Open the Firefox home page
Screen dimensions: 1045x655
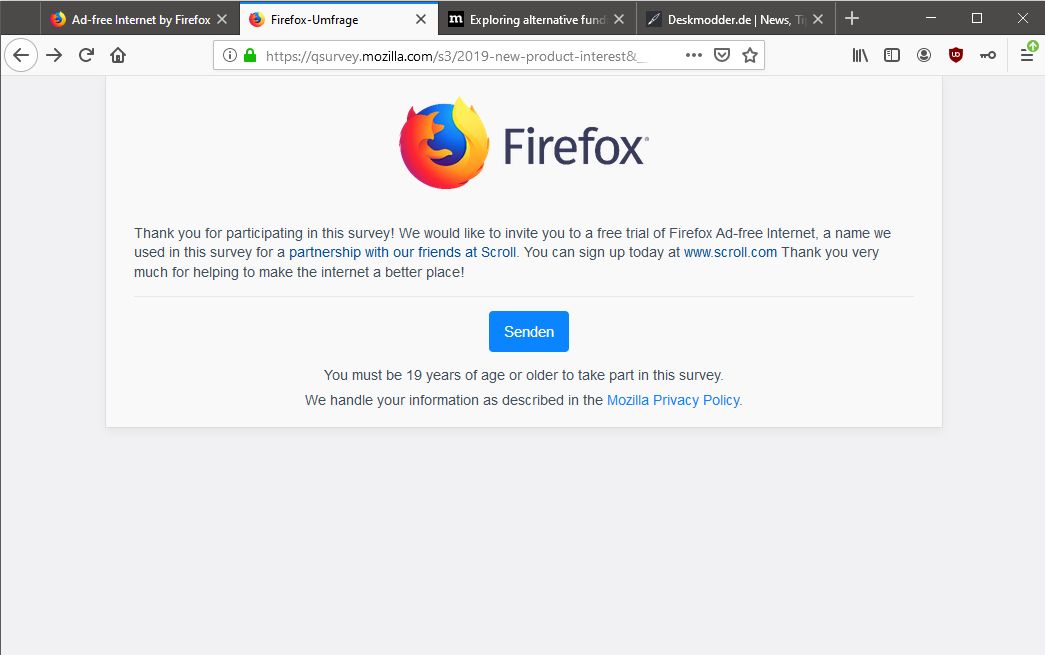tap(118, 55)
